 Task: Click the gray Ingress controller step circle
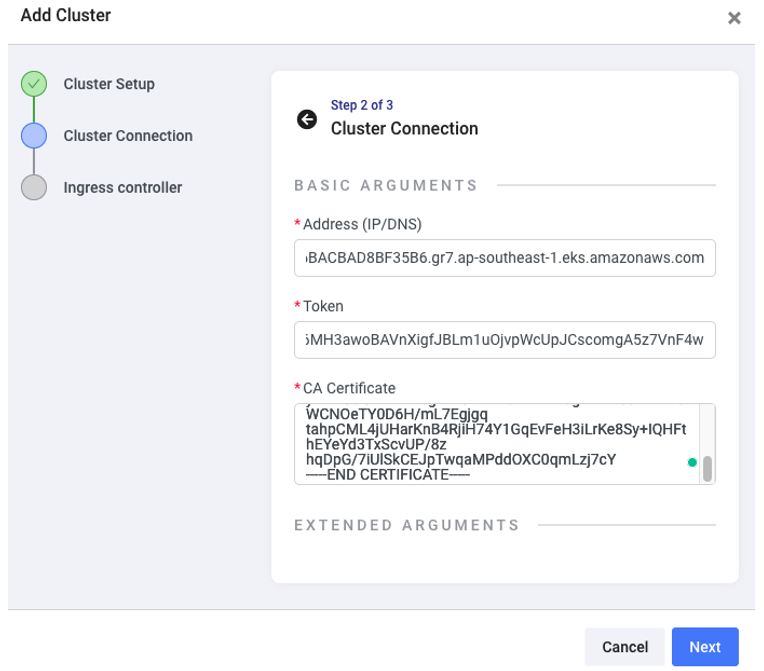(x=34, y=187)
